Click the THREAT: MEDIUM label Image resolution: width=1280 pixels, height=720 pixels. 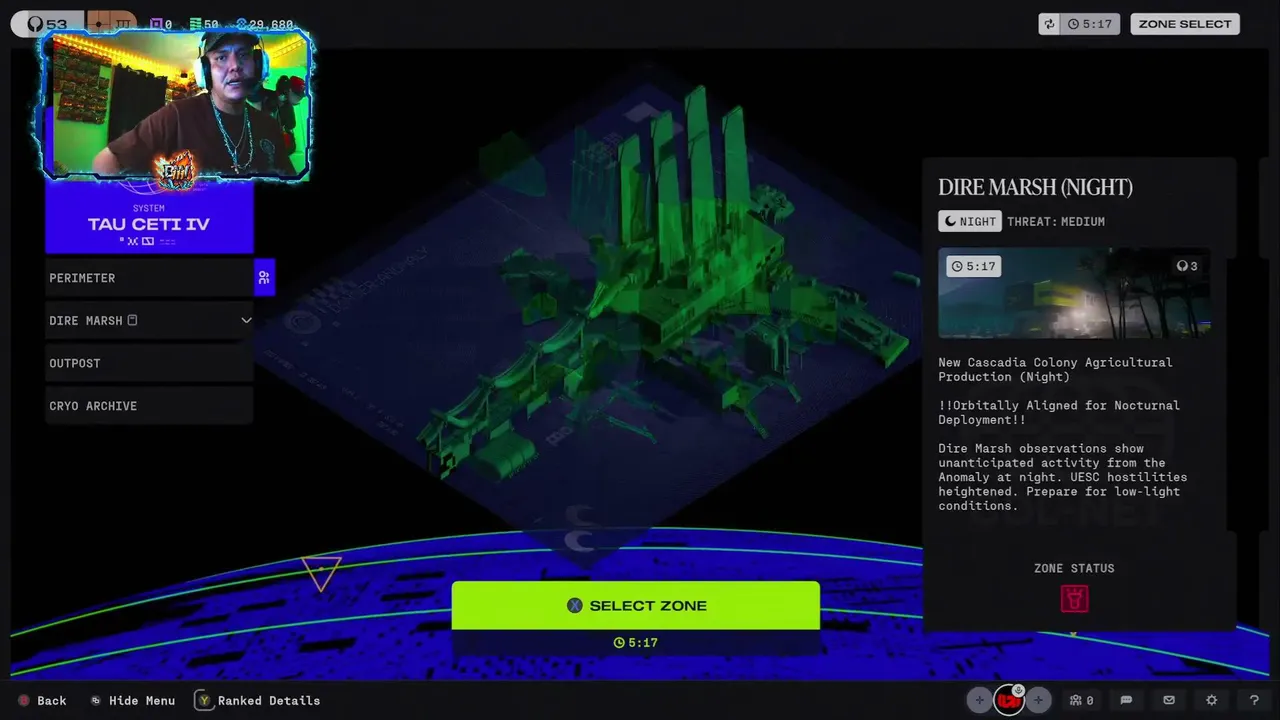coord(1056,222)
